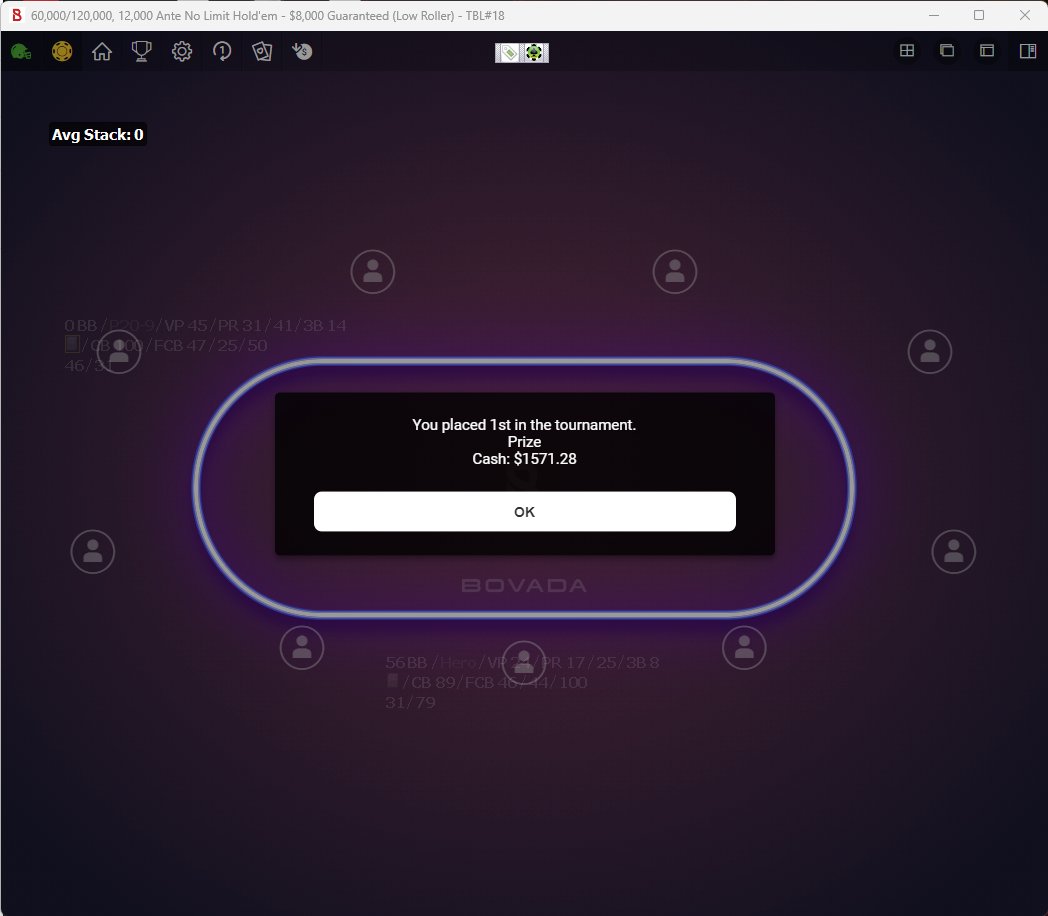Close the TBL#18 table window
Image resolution: width=1048 pixels, height=916 pixels.
pos(1025,15)
